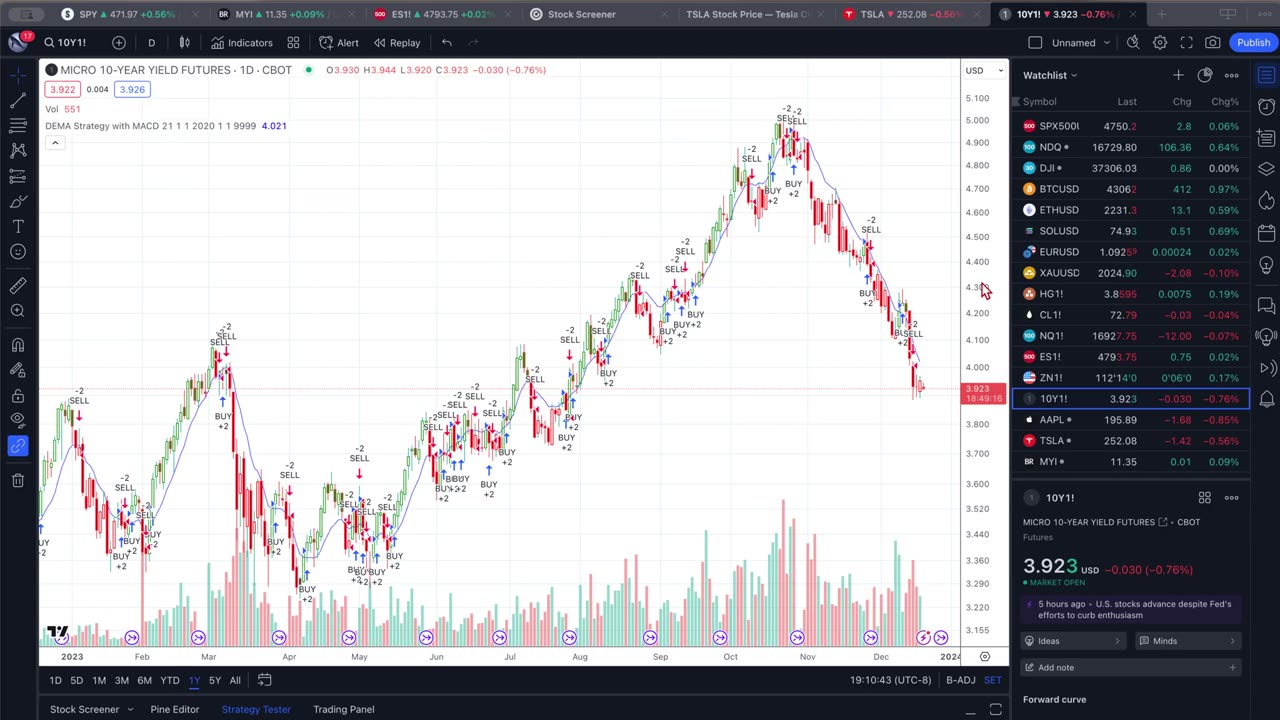Open the candlestick chart type menu

coord(184,43)
